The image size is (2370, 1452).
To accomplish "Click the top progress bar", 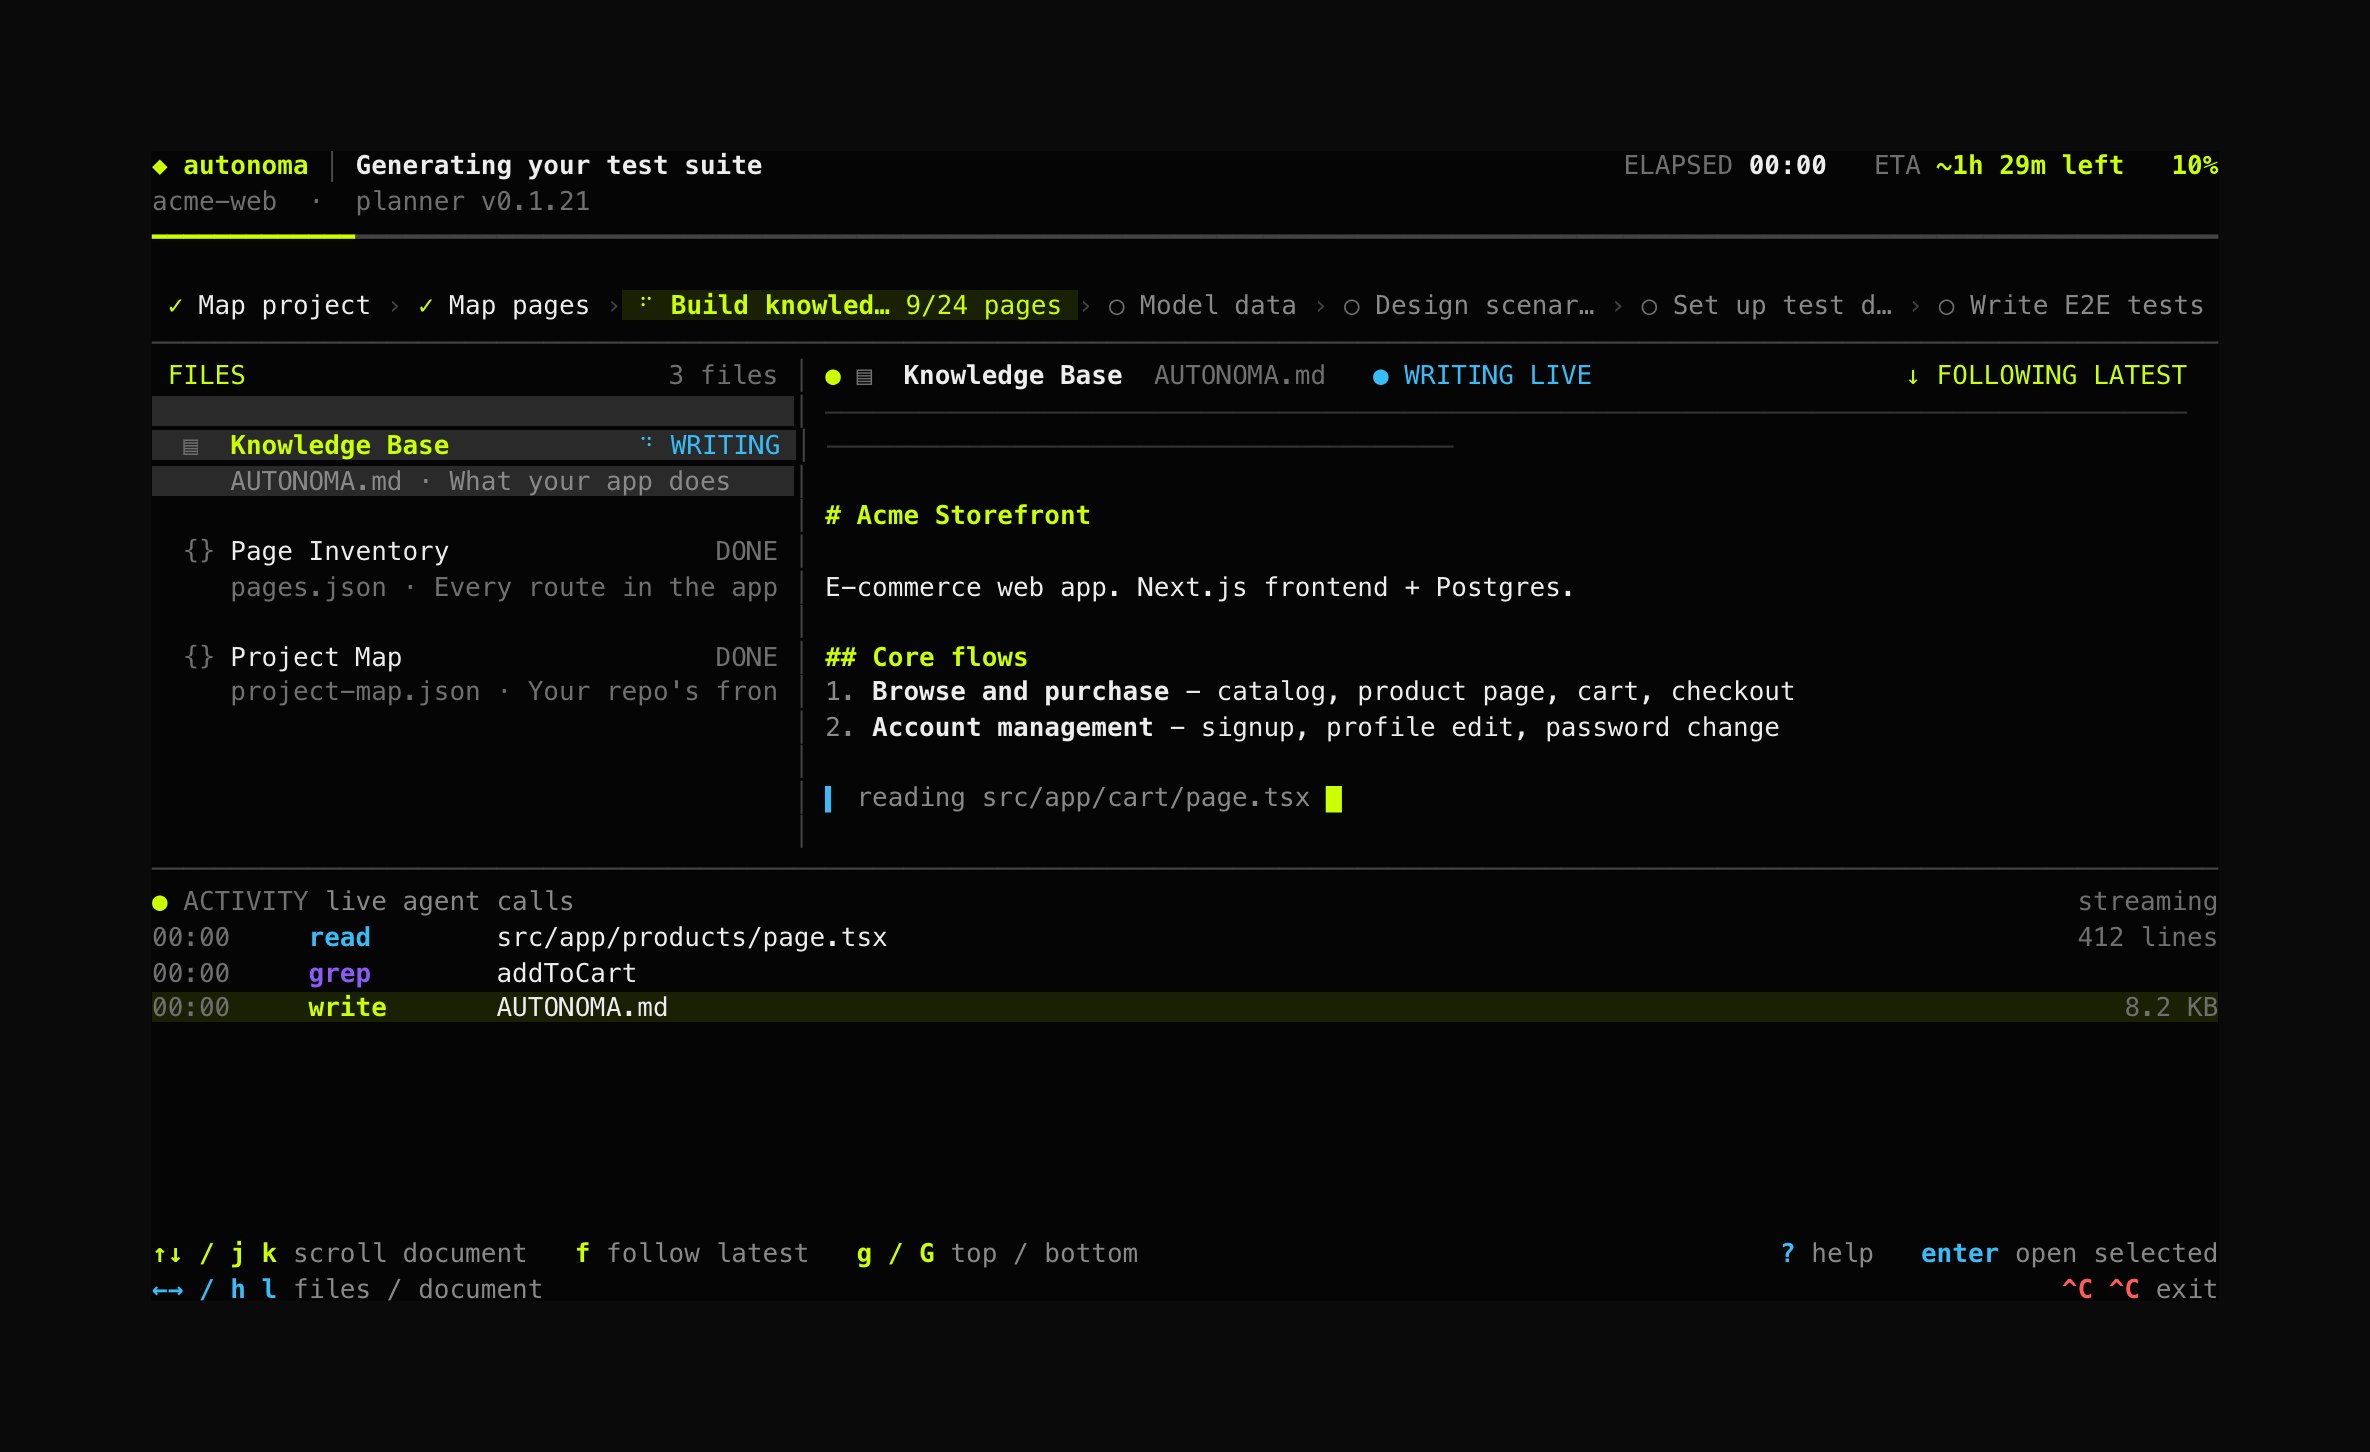I will coord(1185,237).
